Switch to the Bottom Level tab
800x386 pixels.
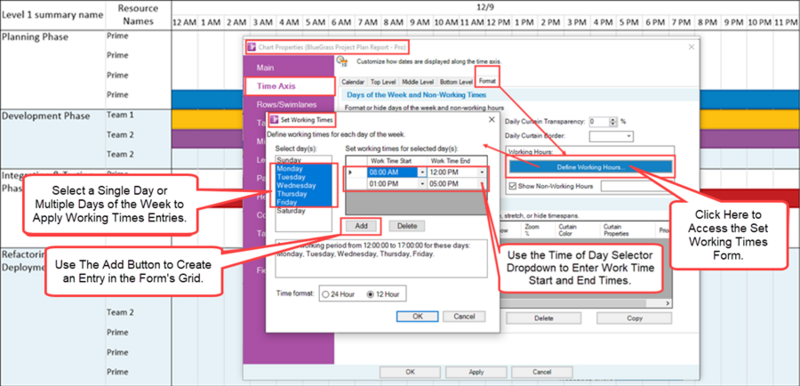coord(456,82)
